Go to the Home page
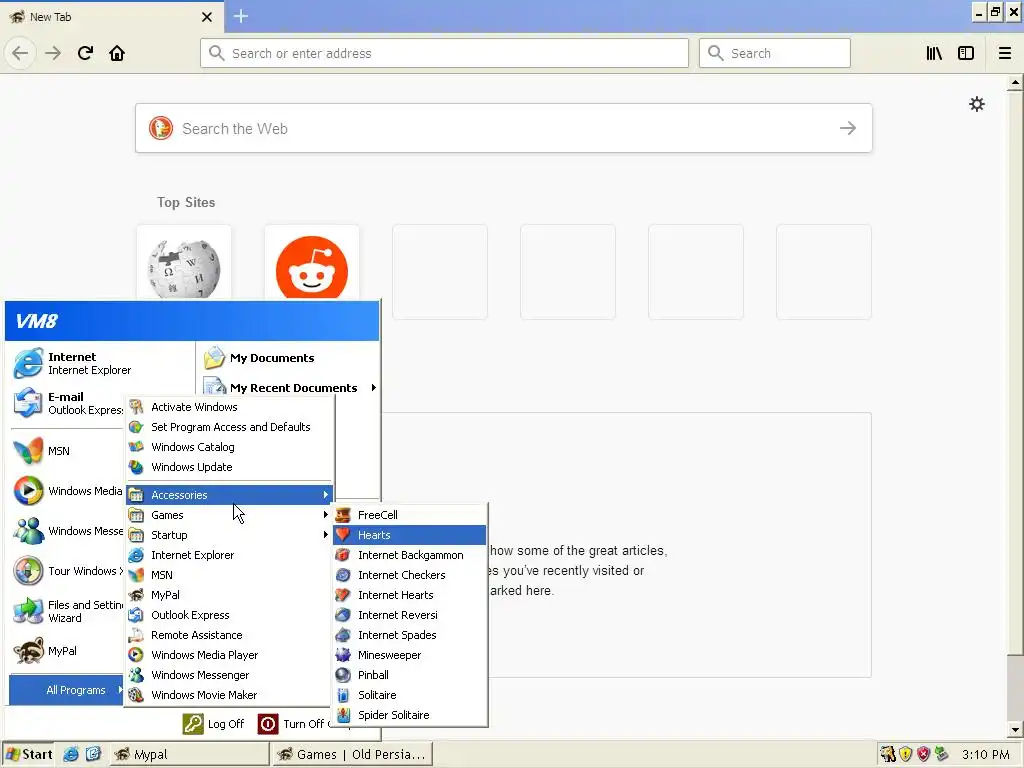Viewport: 1024px width, 768px height. coord(117,53)
